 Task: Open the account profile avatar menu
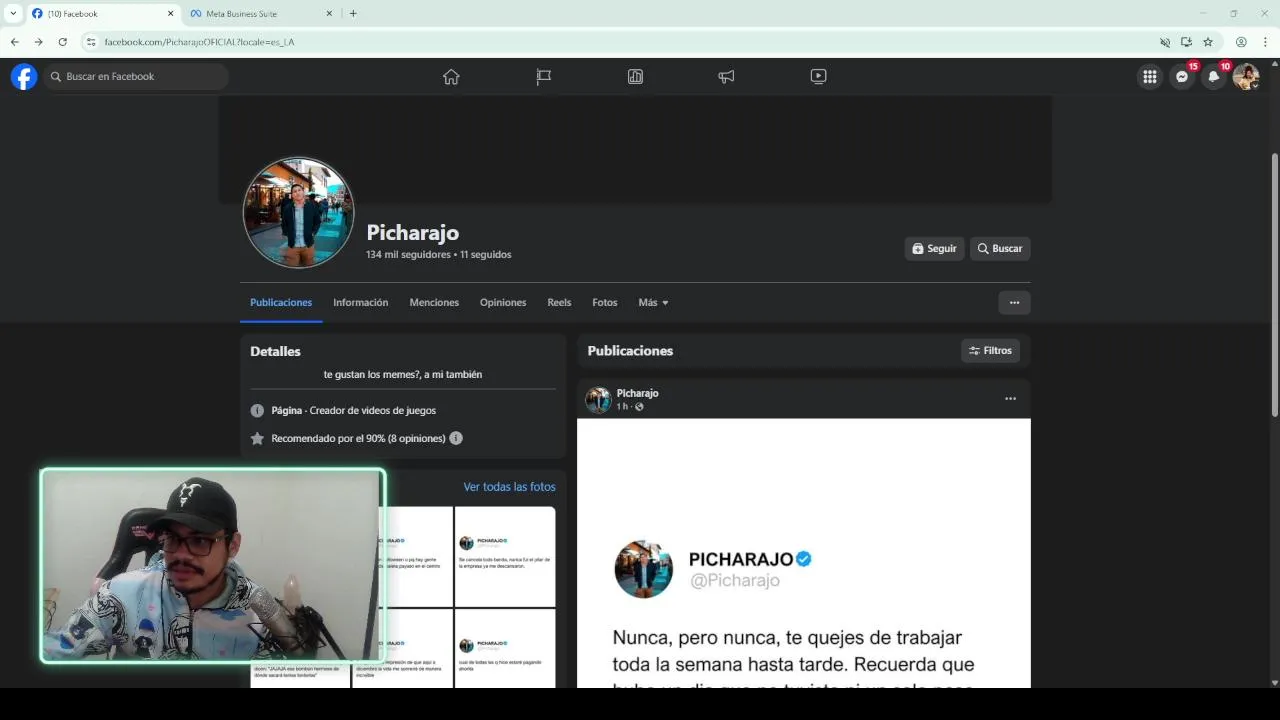[x=1246, y=76]
